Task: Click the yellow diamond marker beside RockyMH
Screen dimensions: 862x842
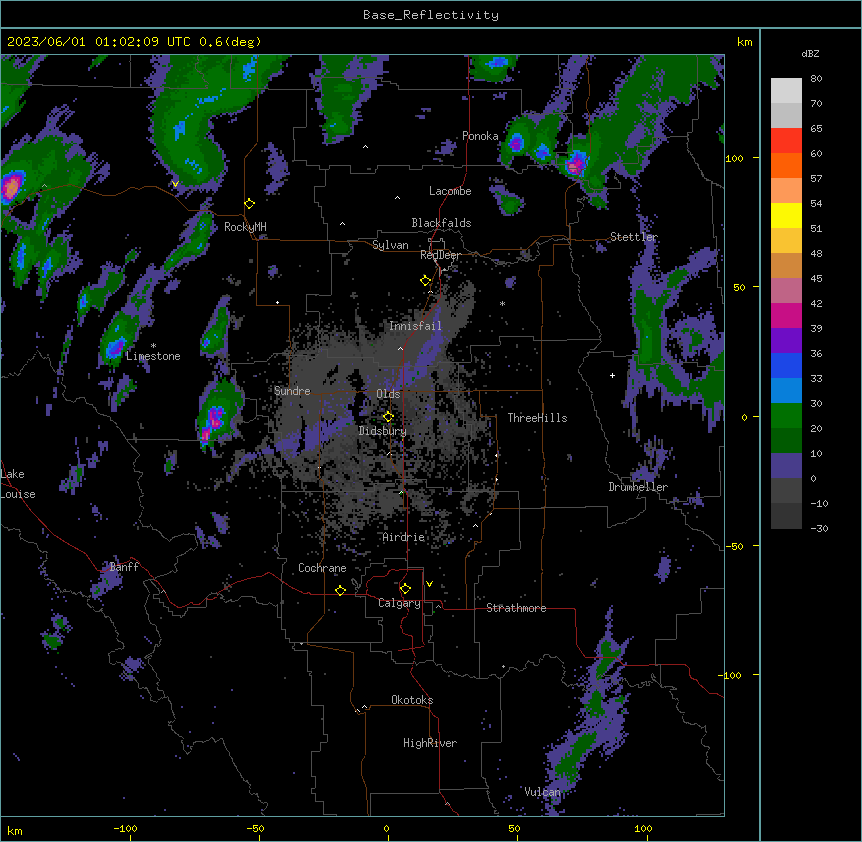Action: click(250, 204)
